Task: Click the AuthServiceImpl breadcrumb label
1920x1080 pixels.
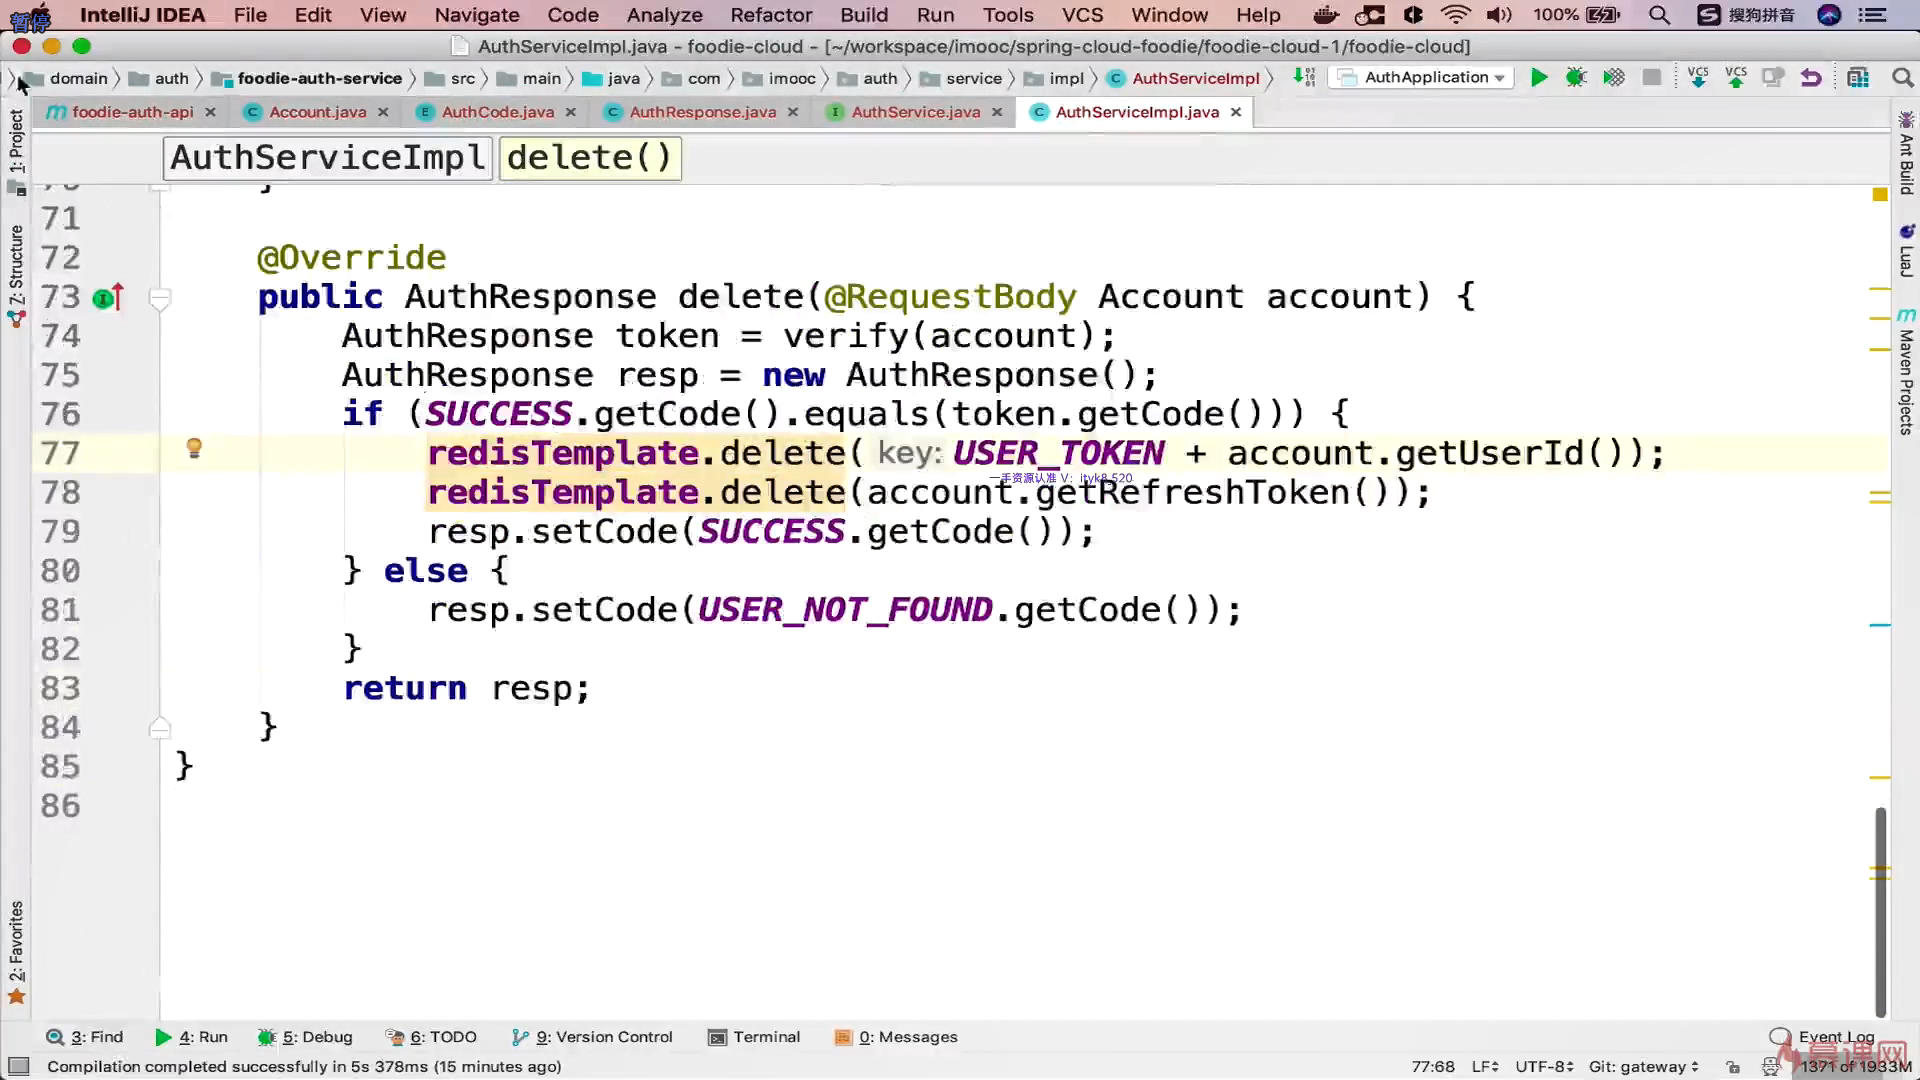Action: 327,158
